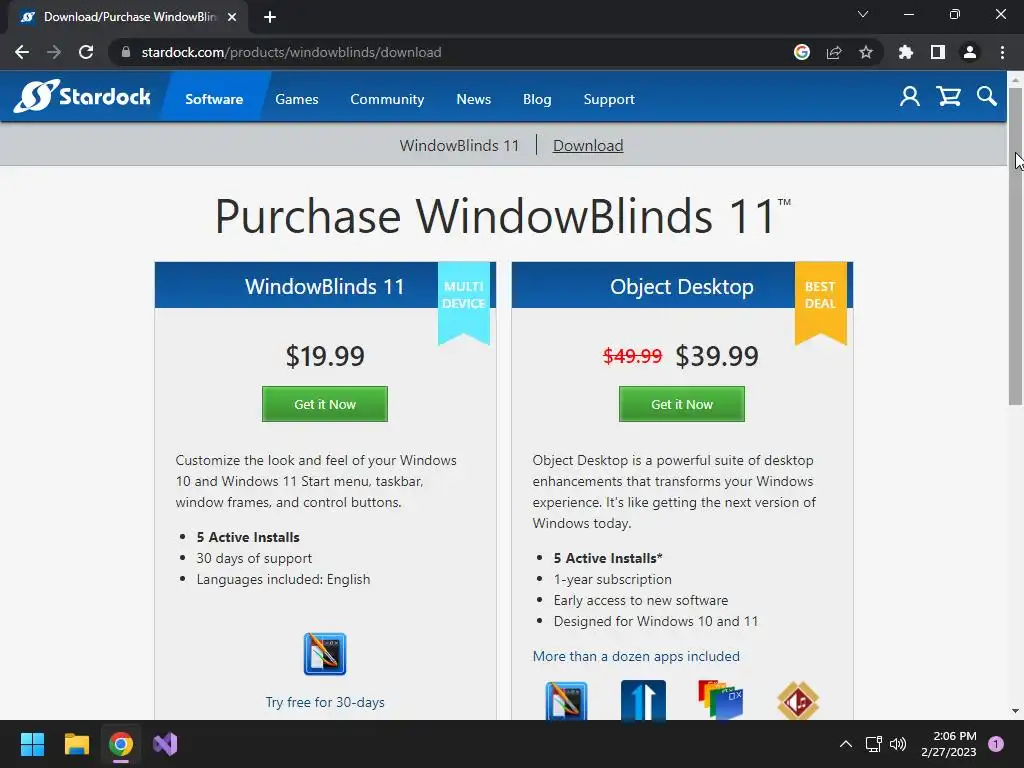Open the Community menu

387,99
